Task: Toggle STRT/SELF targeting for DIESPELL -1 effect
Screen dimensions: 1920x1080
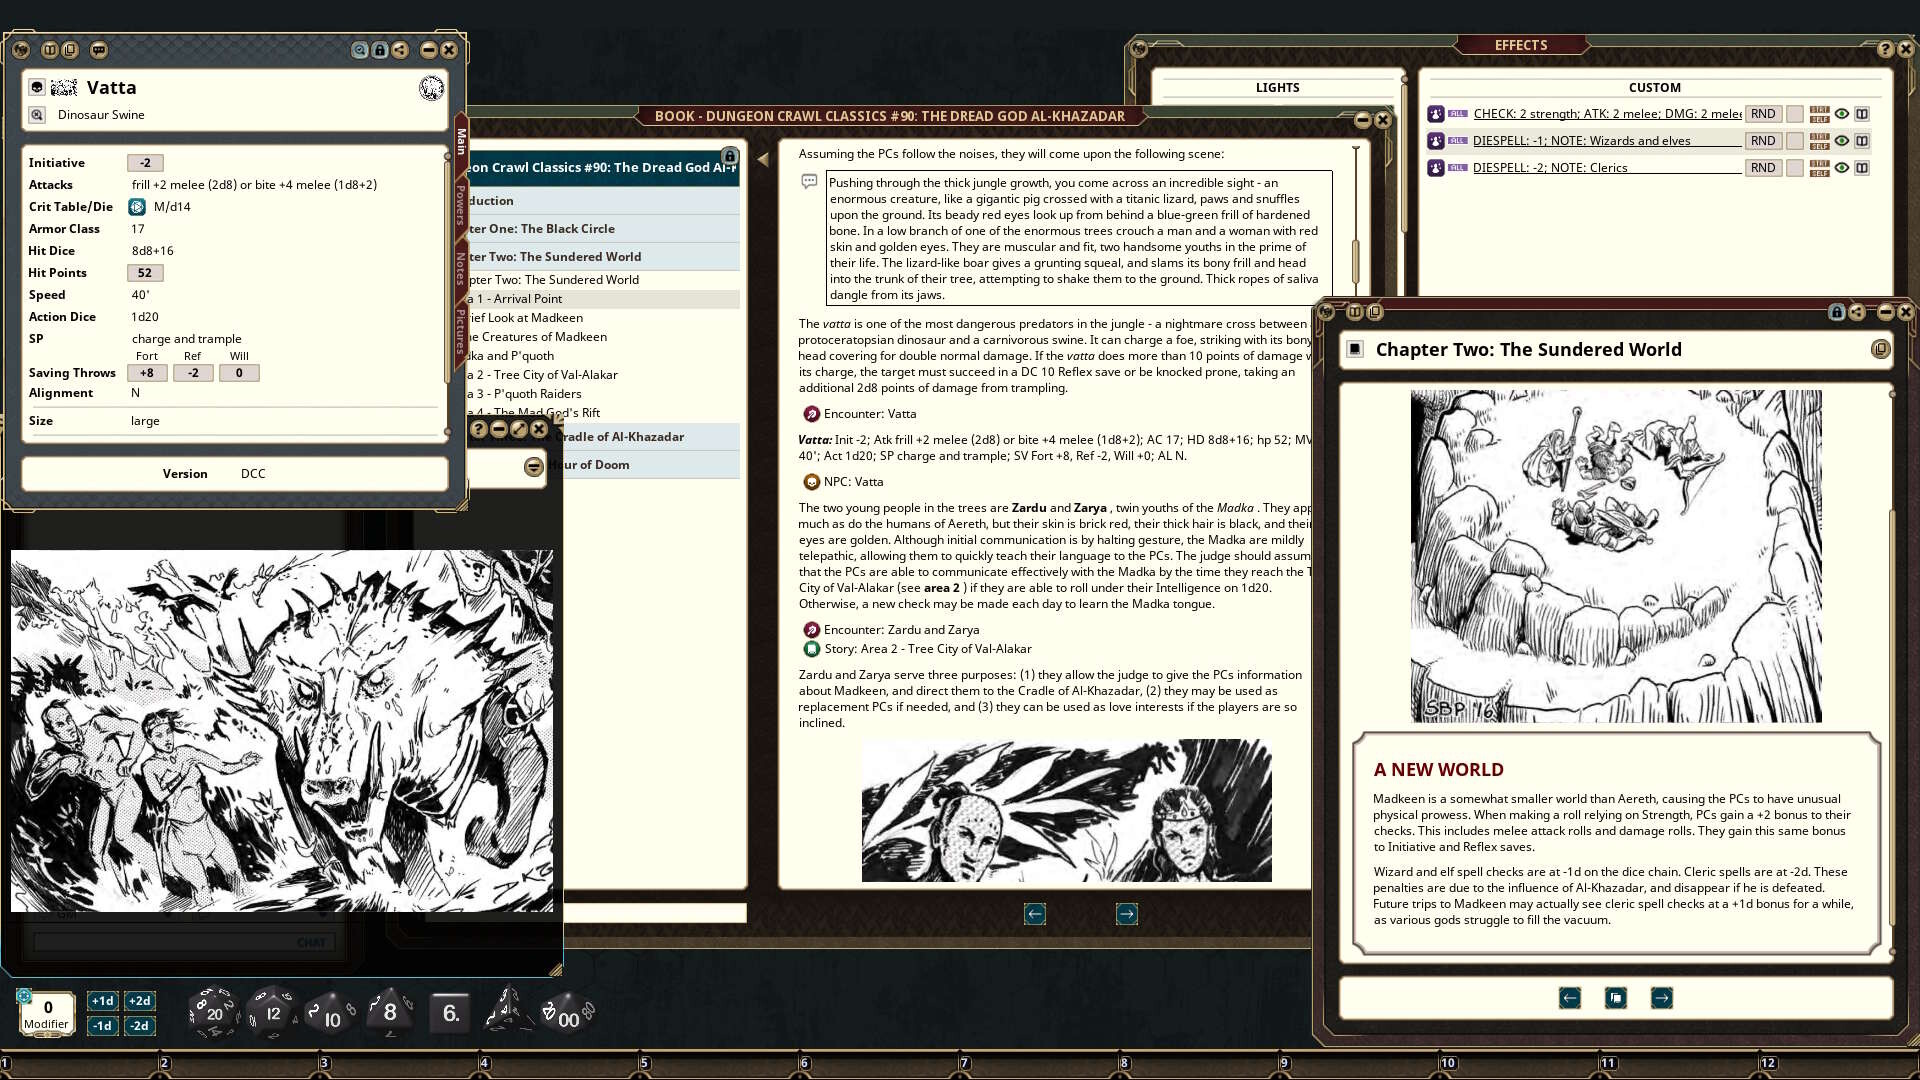Action: click(x=1819, y=141)
